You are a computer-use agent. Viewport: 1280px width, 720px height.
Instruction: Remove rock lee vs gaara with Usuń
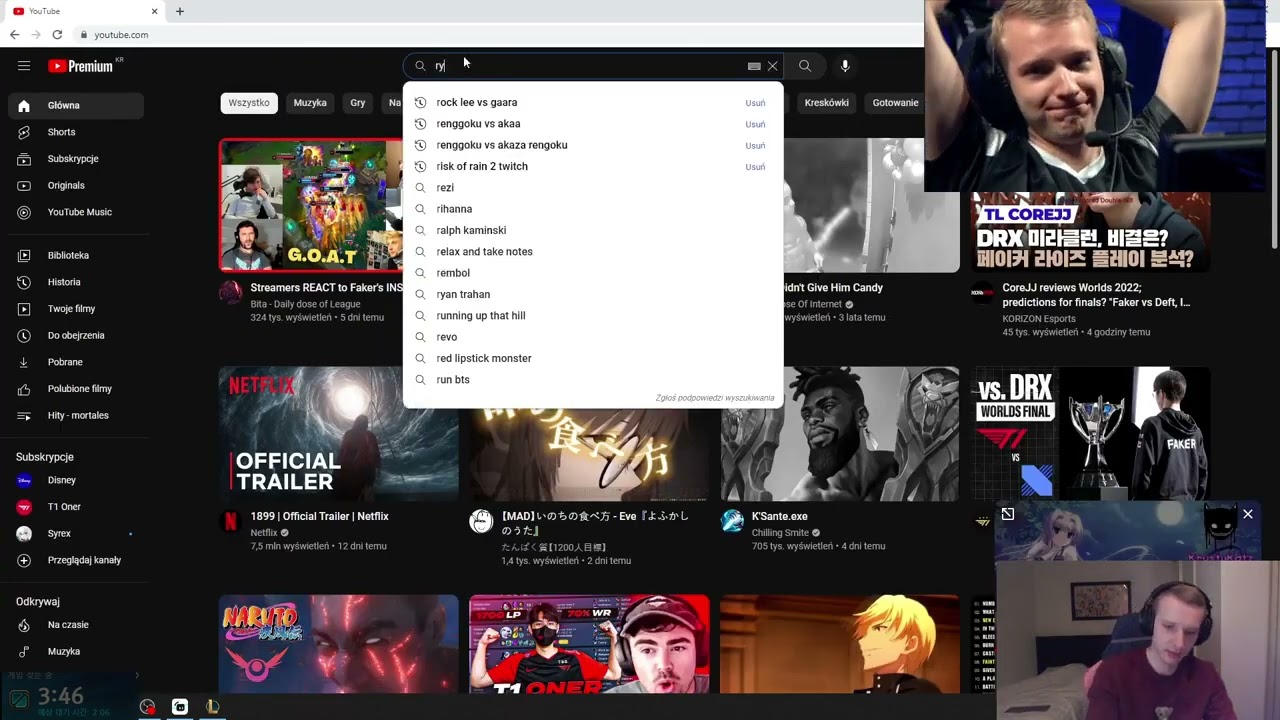755,103
